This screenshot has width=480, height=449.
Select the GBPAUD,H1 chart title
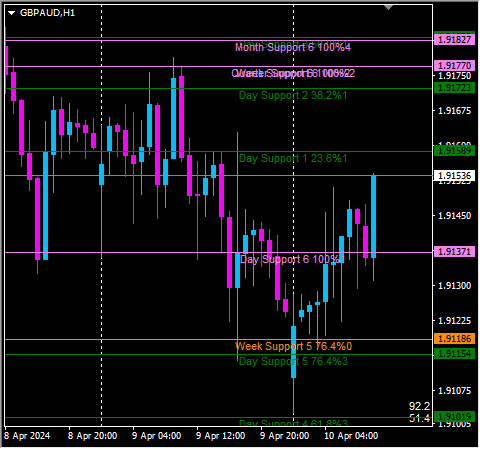[47, 13]
